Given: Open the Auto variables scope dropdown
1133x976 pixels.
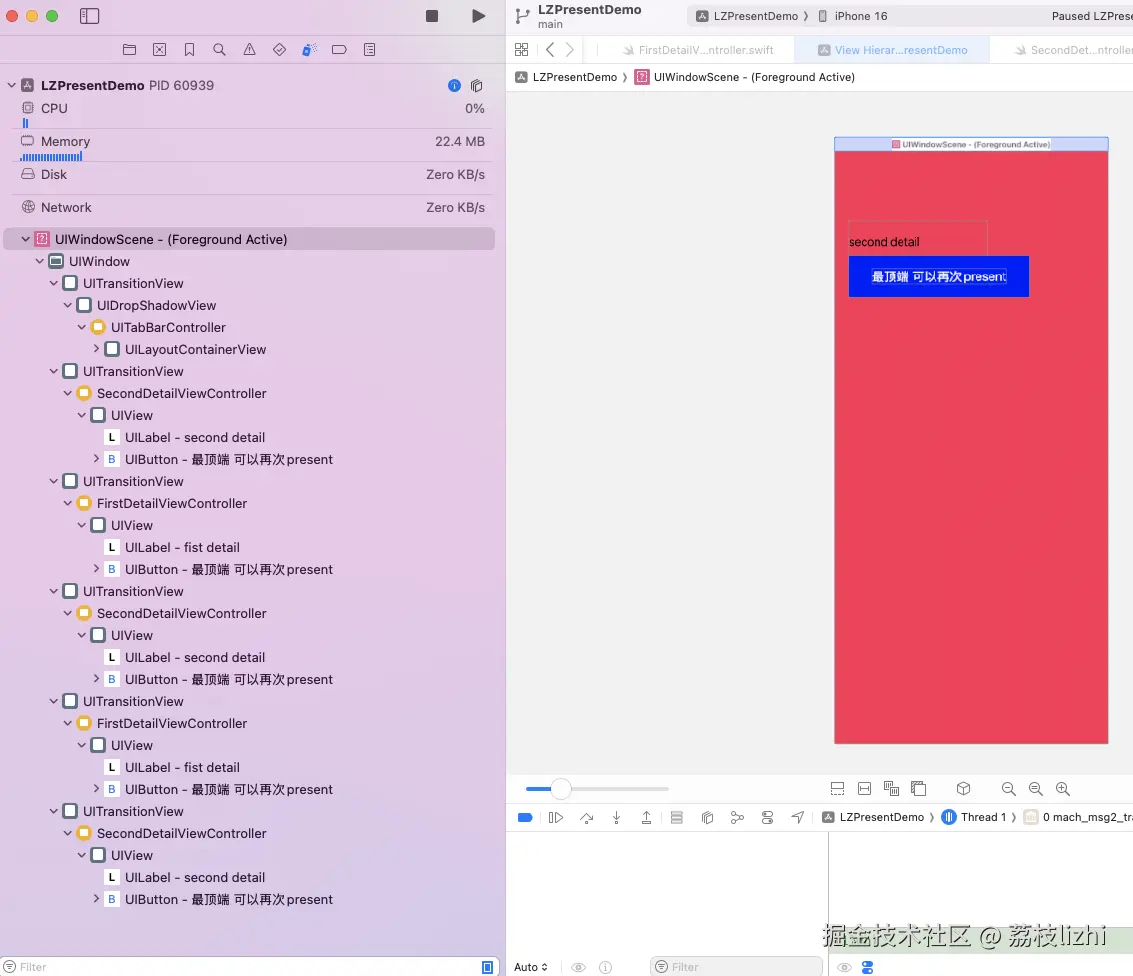Looking at the screenshot, I should (531, 967).
